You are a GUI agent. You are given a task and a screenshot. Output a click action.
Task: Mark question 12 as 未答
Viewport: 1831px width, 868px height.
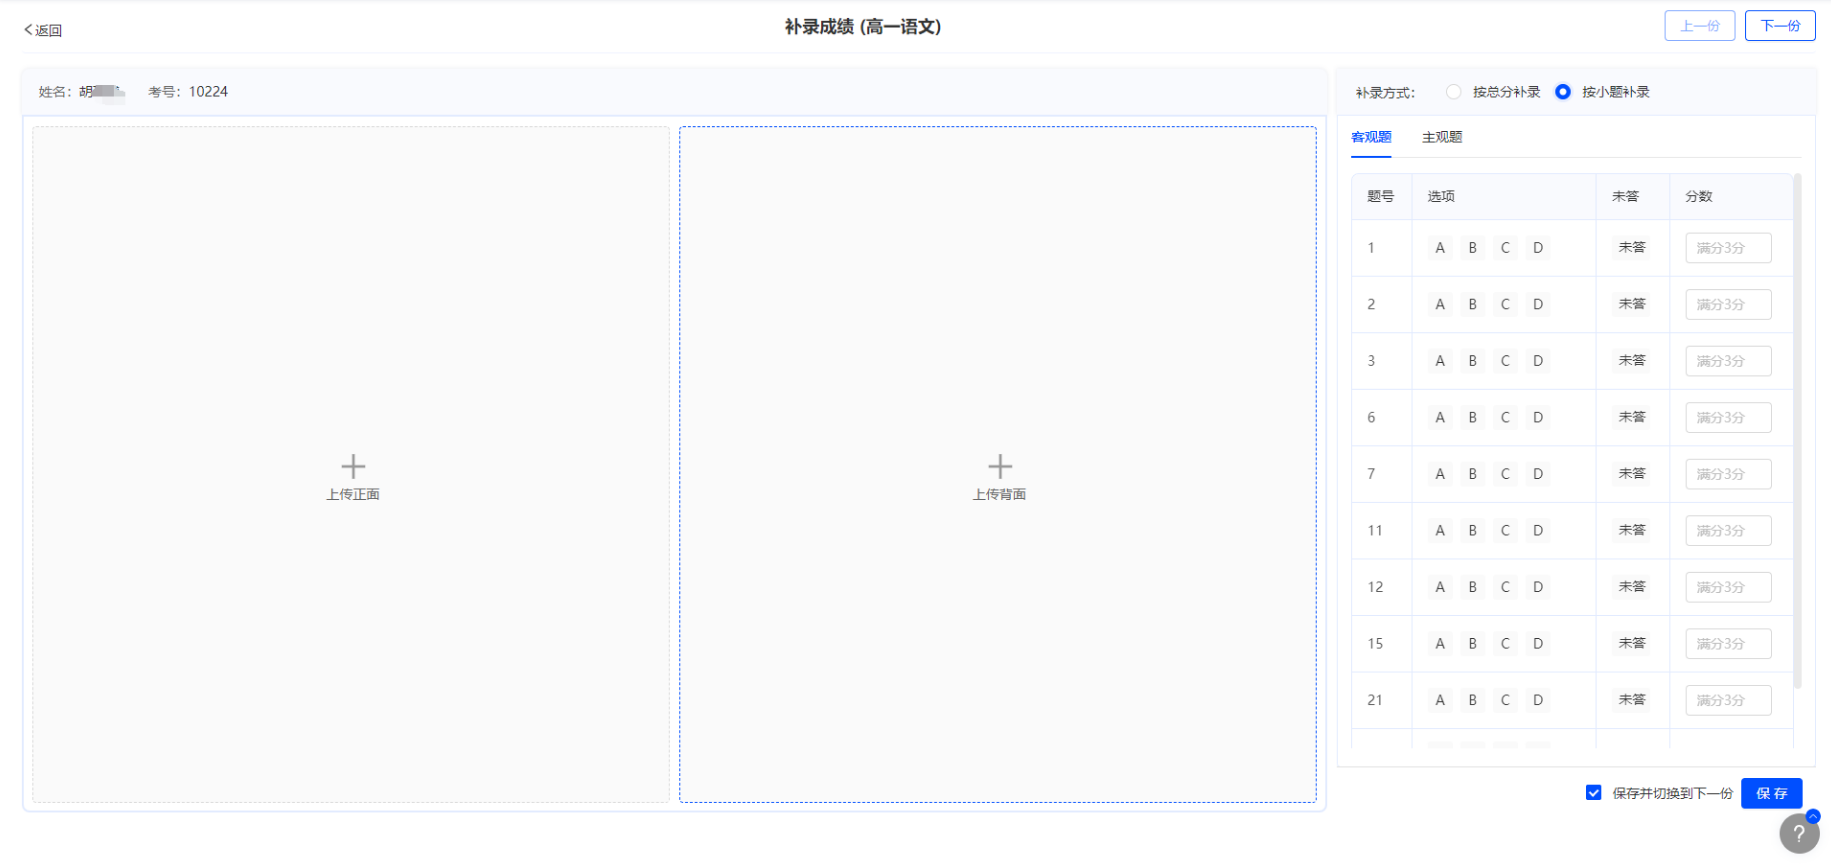click(x=1632, y=587)
